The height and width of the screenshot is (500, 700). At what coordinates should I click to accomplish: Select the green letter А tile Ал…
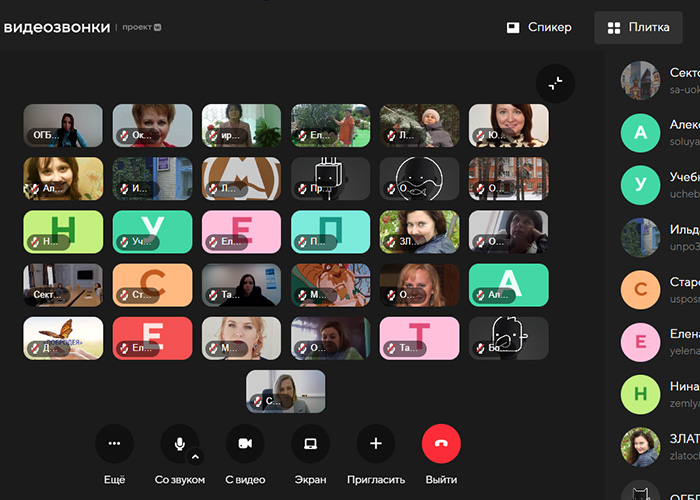[x=508, y=285]
